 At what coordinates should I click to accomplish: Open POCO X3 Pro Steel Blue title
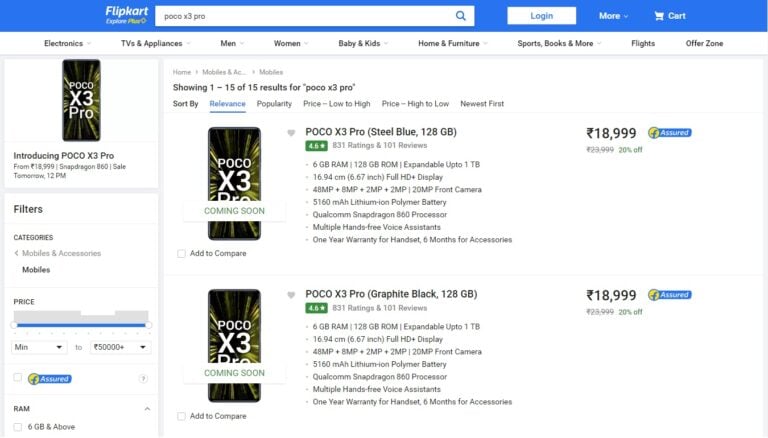point(381,132)
